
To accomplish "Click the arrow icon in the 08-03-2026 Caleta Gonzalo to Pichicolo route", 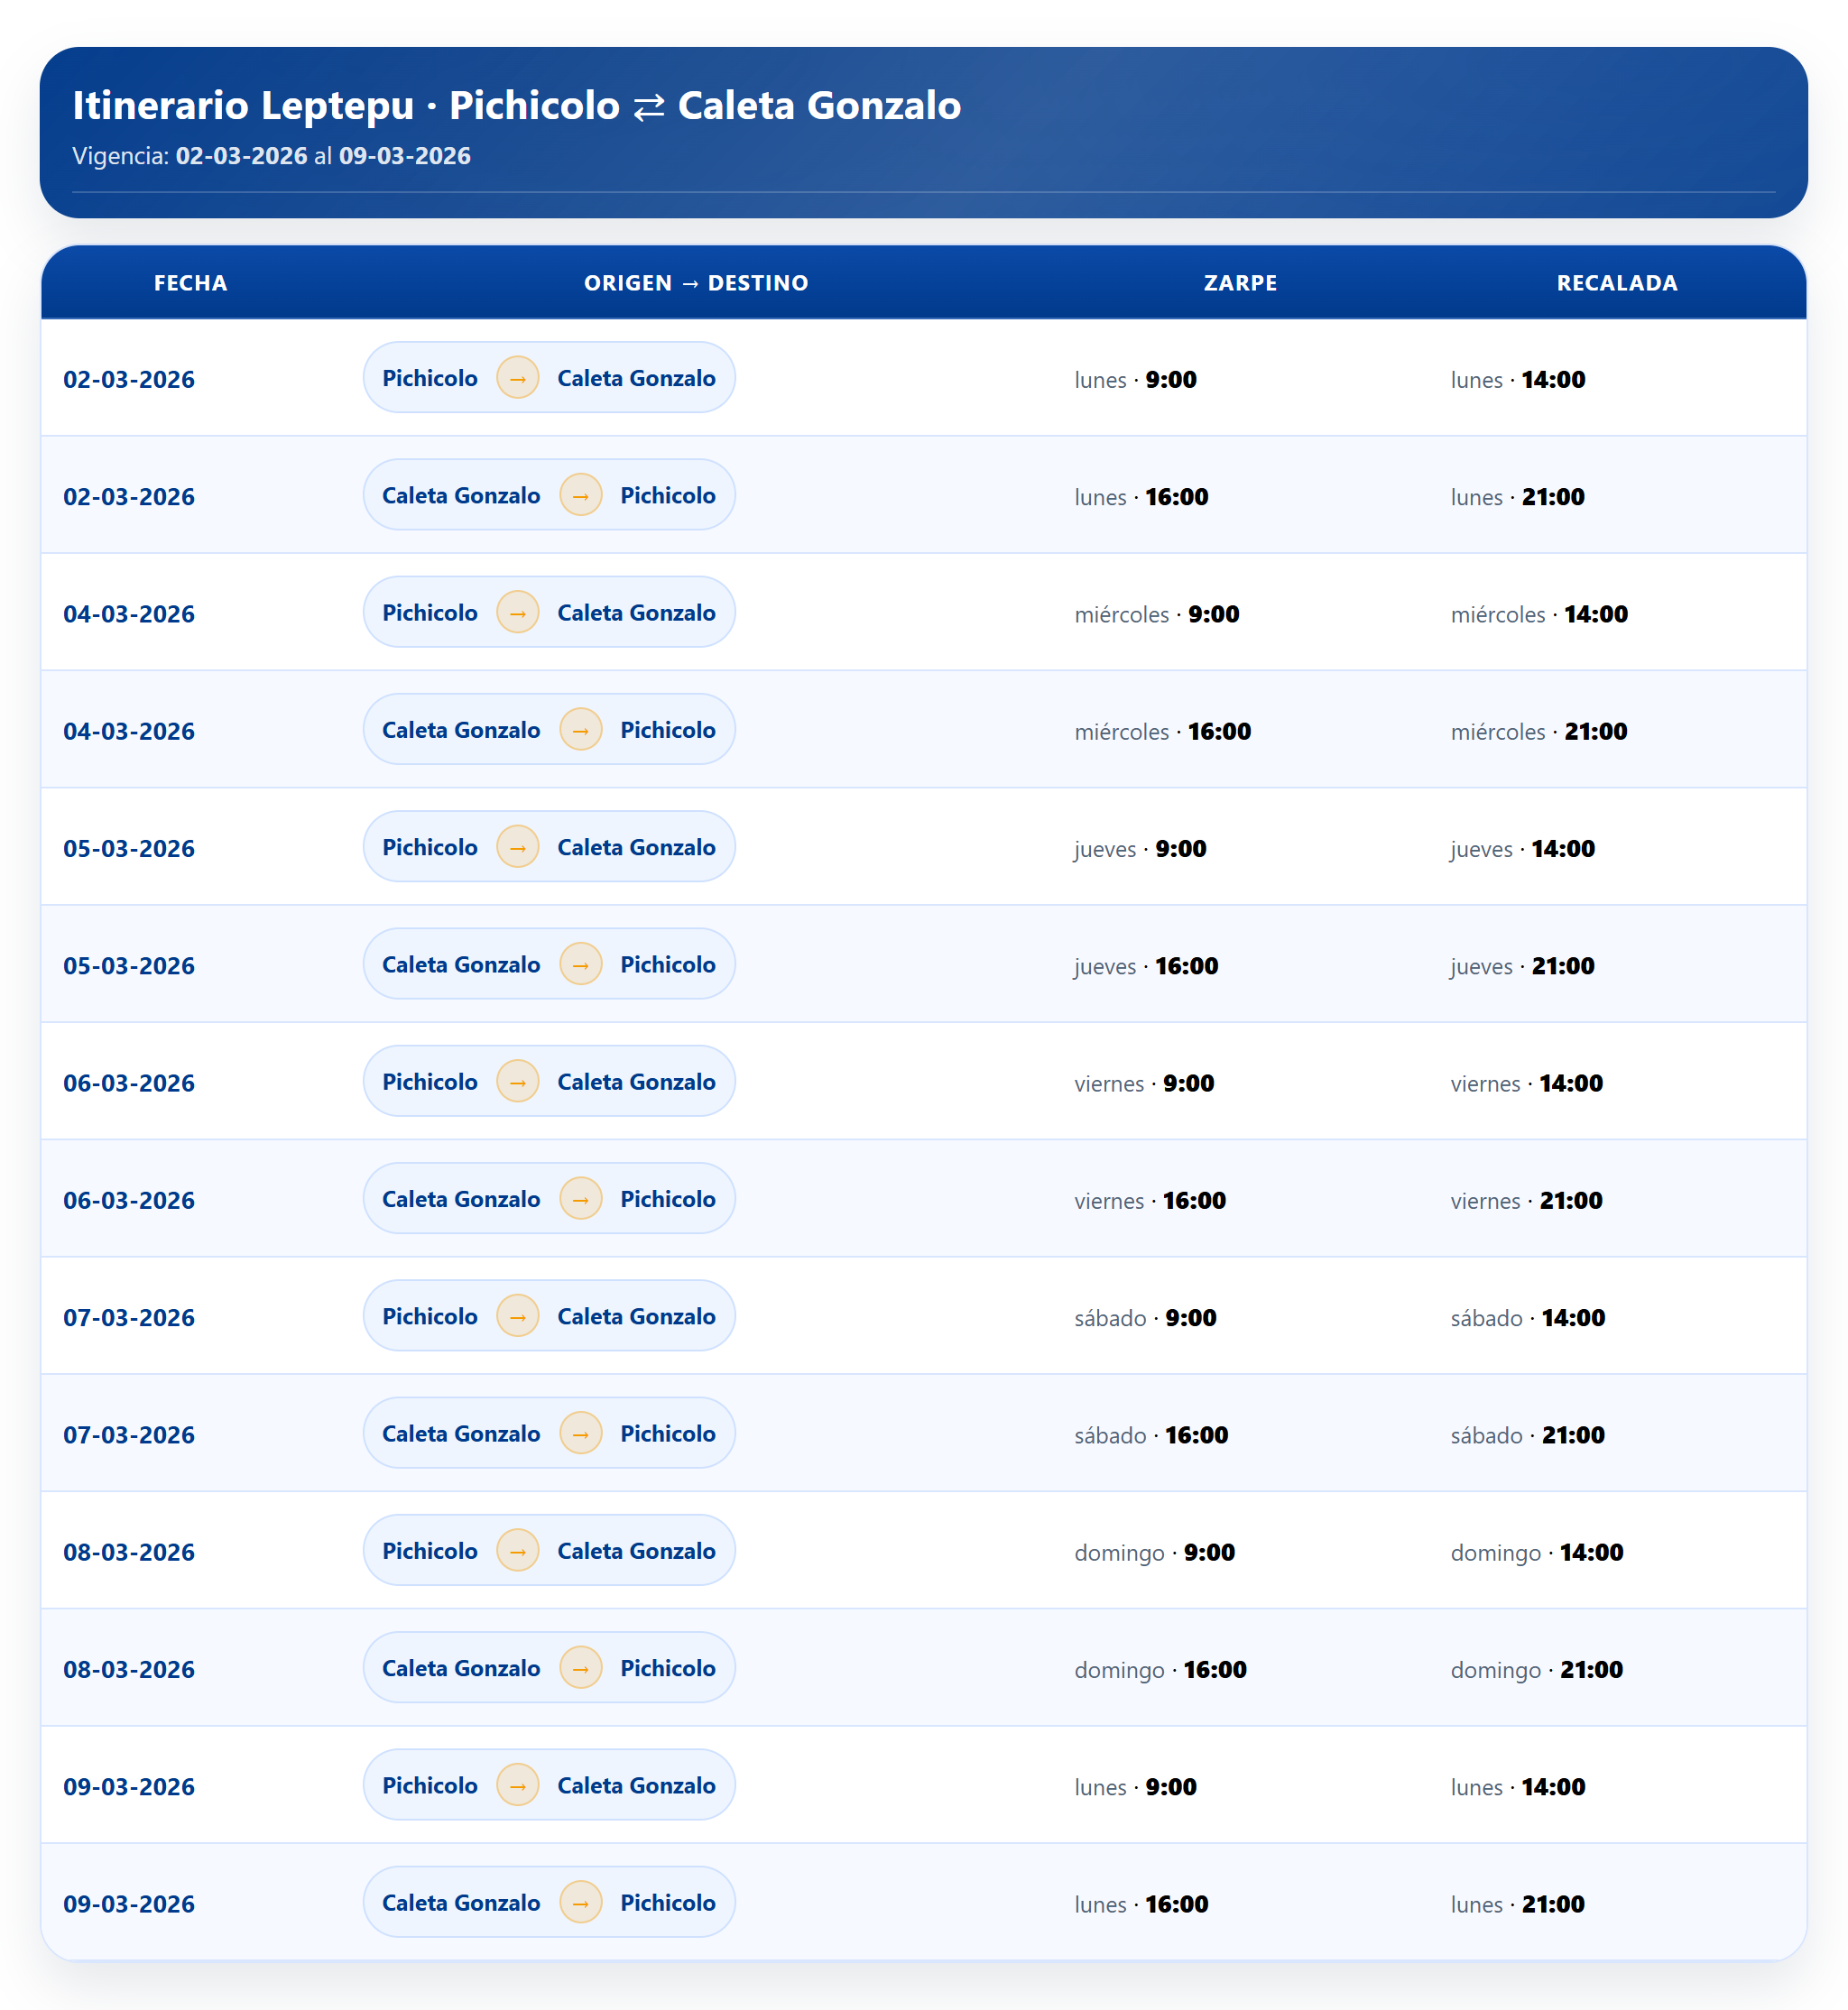I will [x=580, y=1668].
